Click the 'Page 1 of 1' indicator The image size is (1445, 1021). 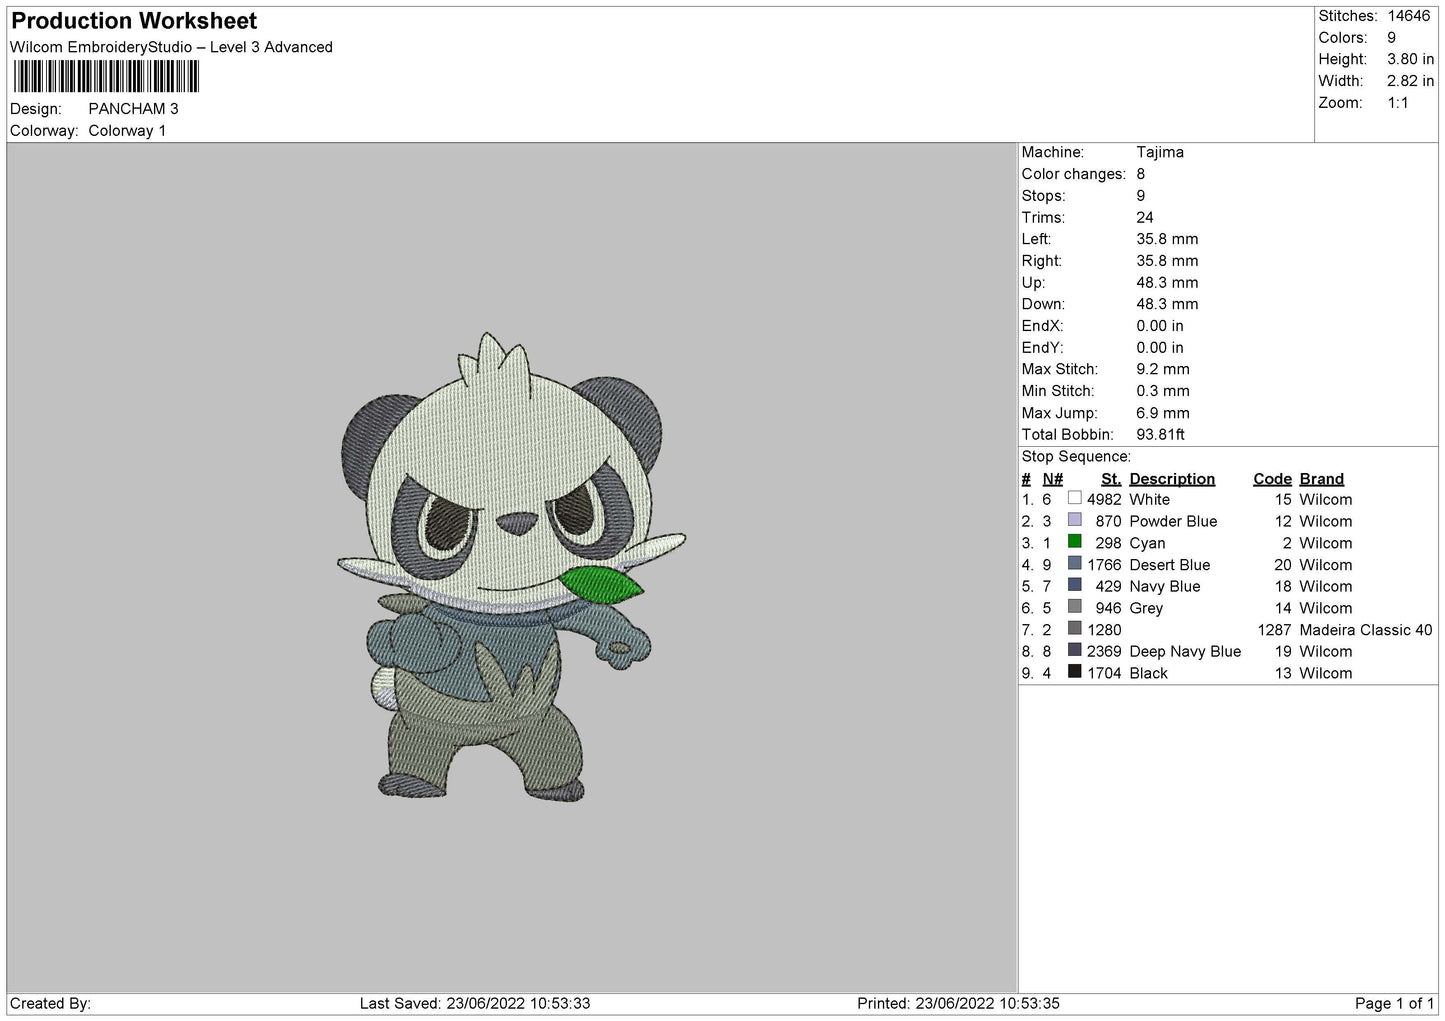[x=1394, y=1003]
